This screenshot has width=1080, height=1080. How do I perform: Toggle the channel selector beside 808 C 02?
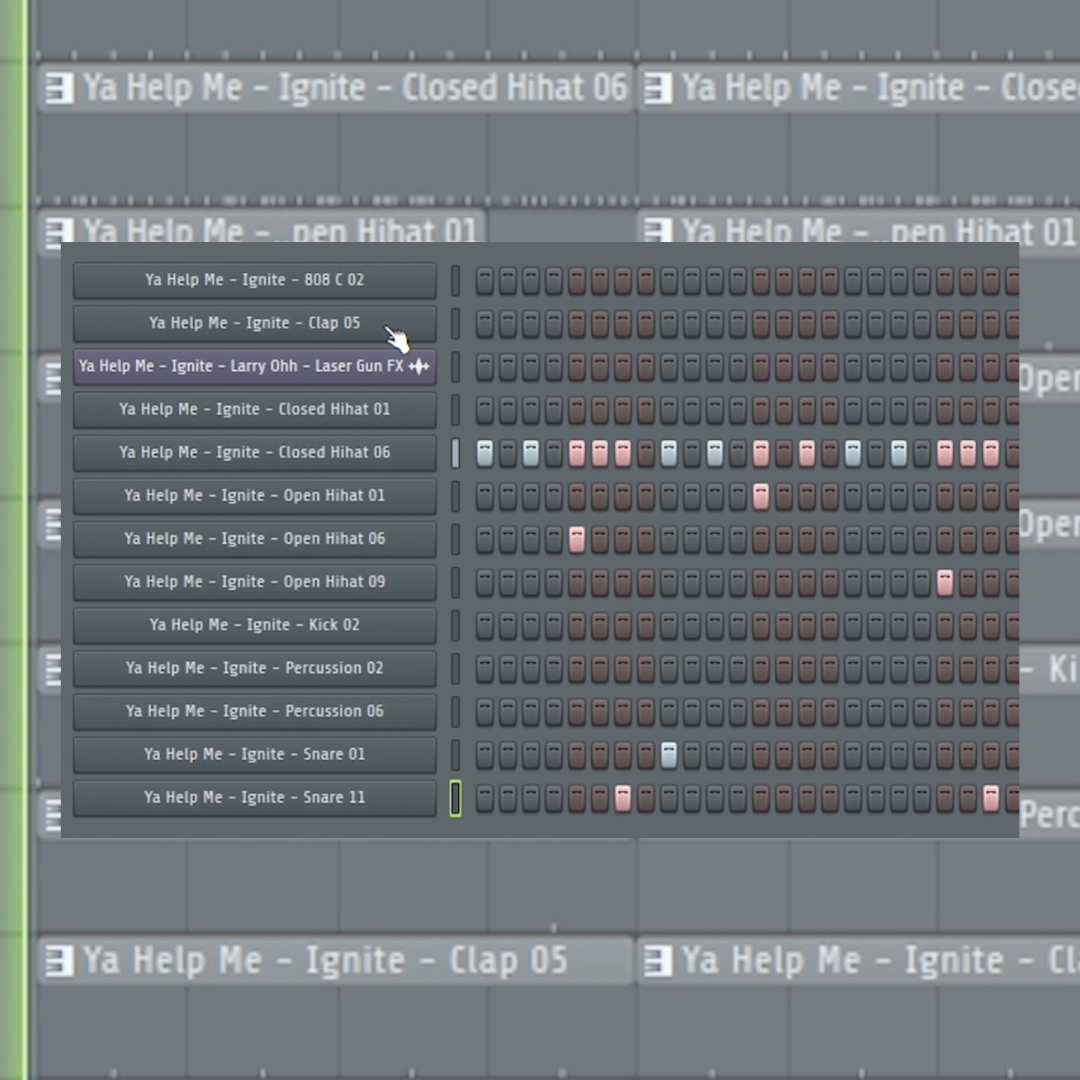456,281
